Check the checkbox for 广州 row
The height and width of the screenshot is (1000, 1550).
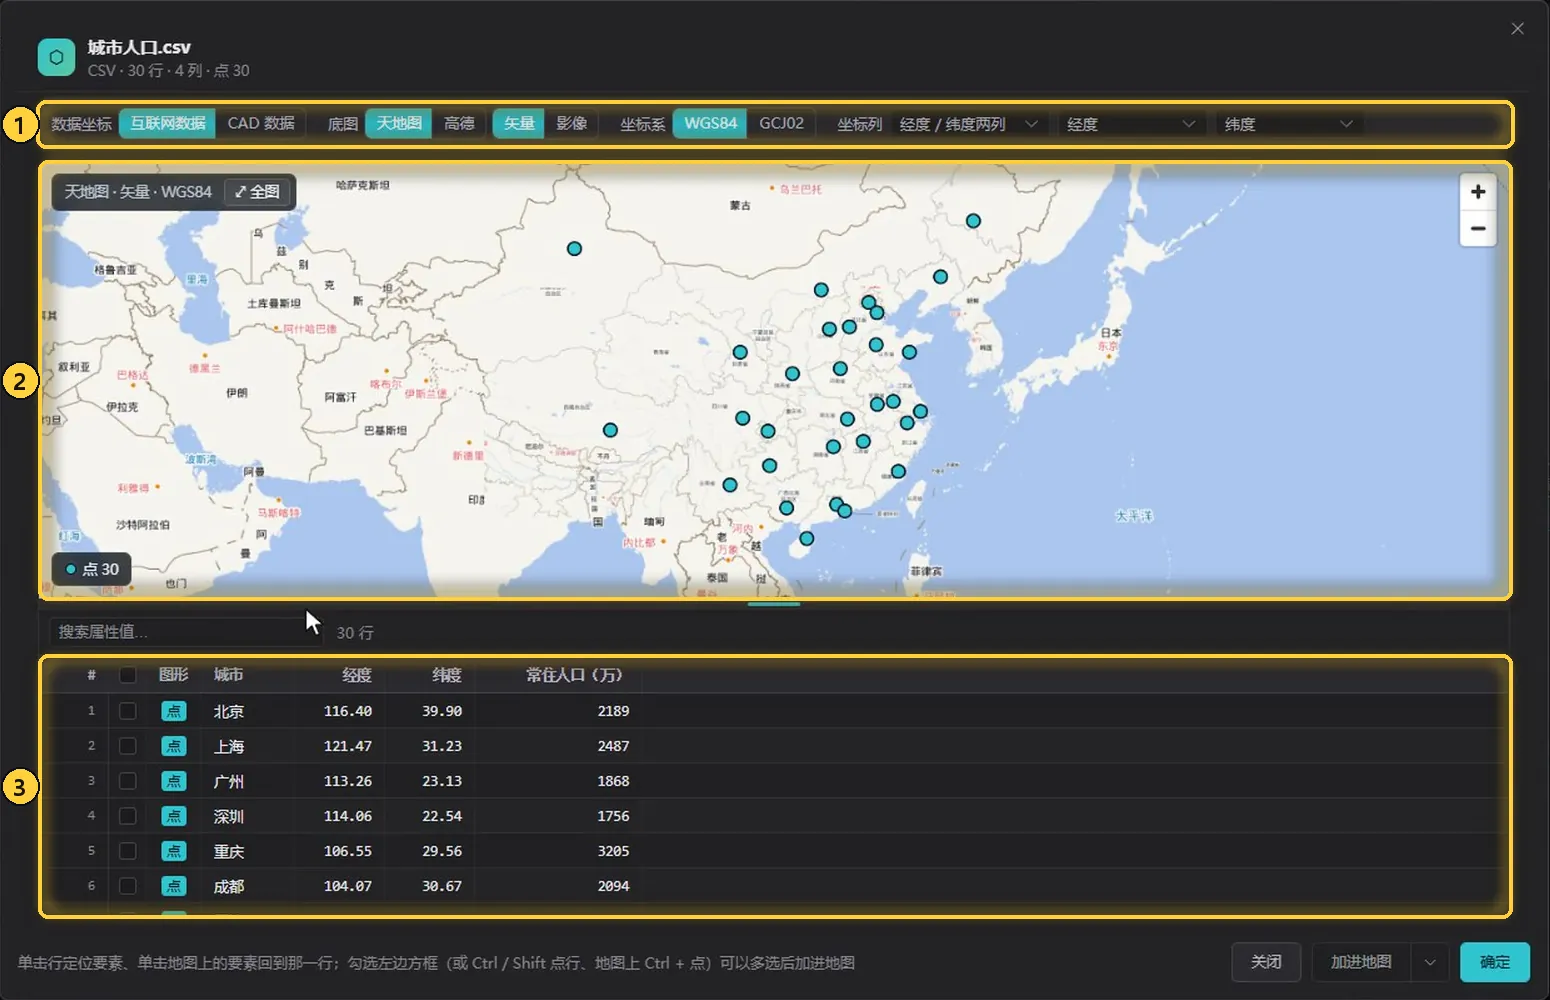[x=128, y=781]
